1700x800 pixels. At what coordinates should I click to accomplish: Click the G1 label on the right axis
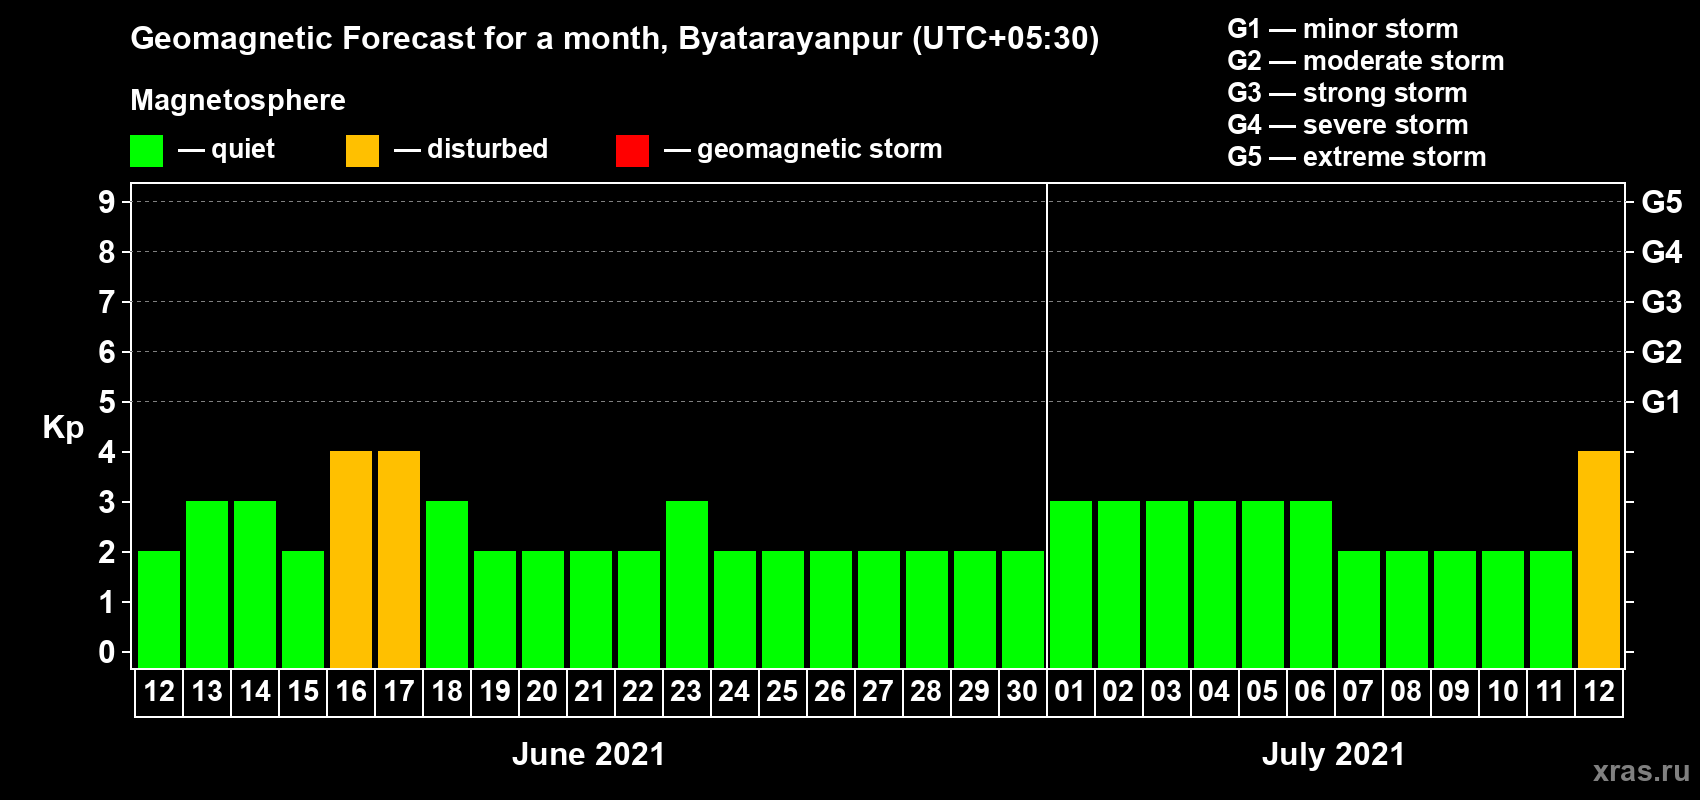tap(1661, 402)
